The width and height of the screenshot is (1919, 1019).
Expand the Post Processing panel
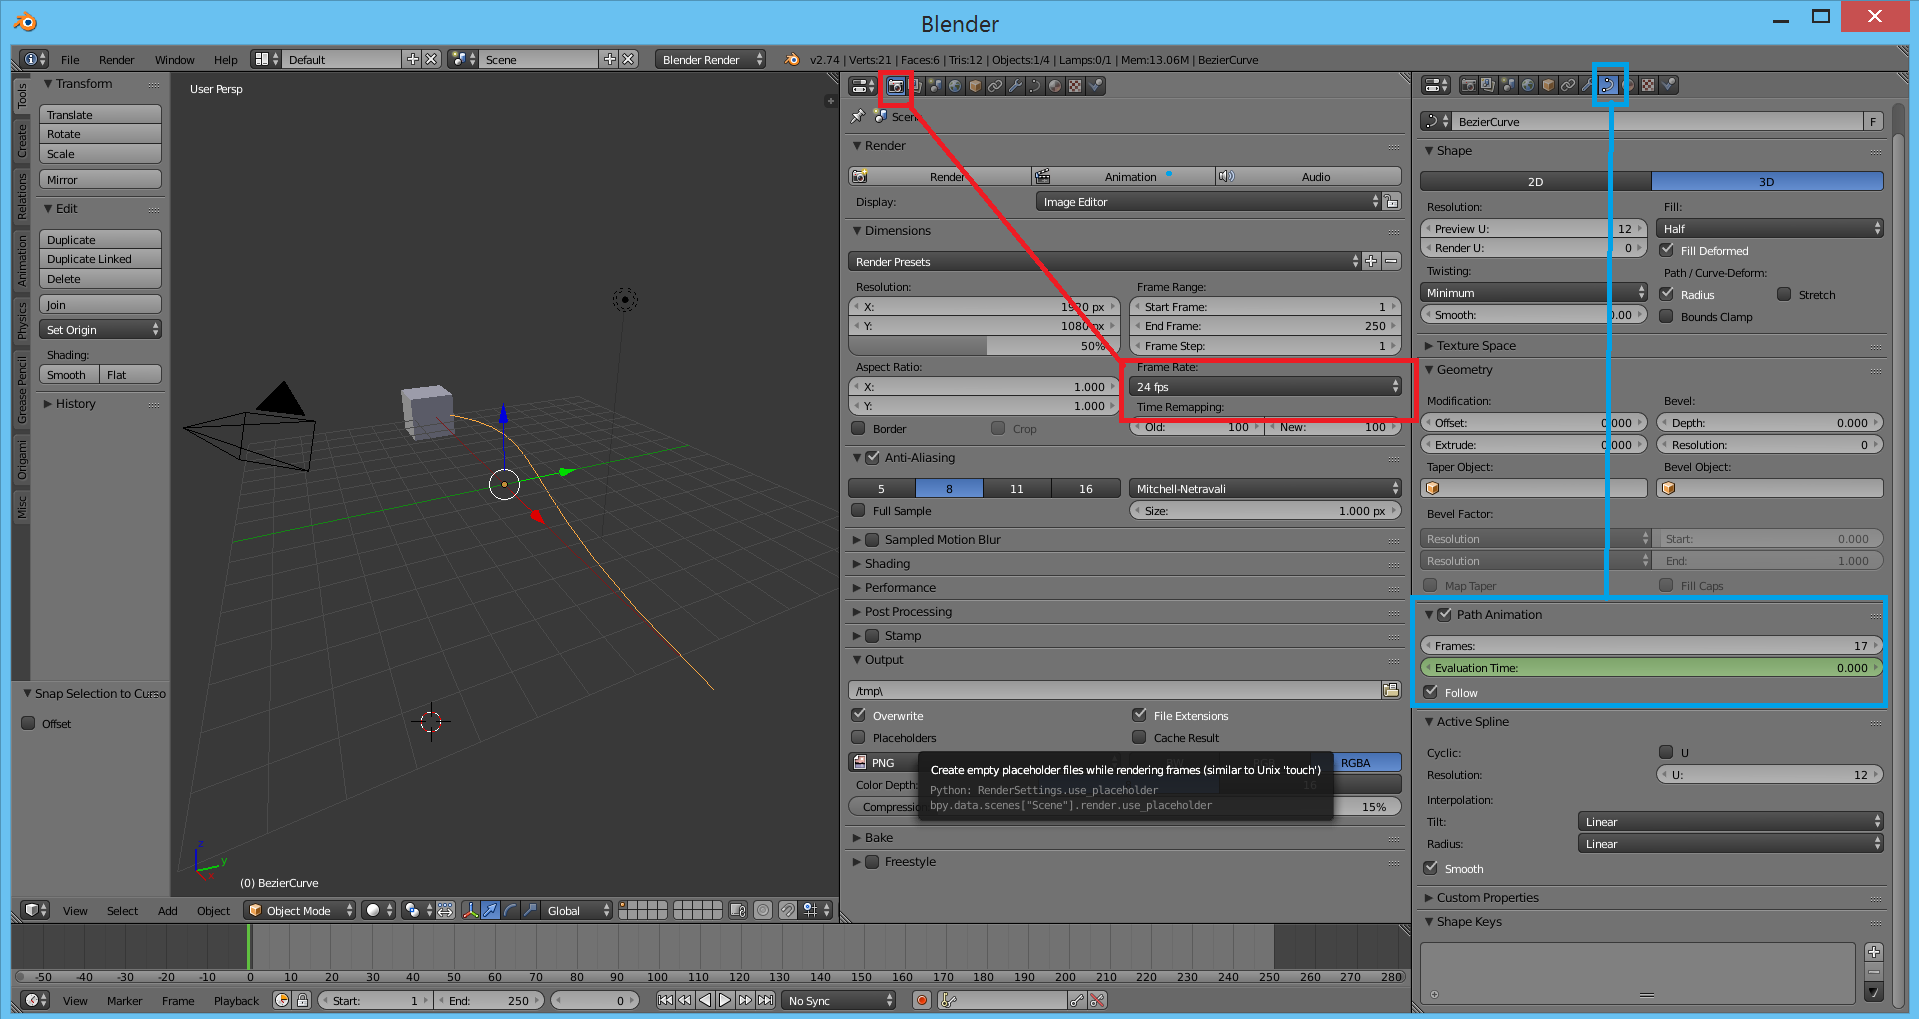(x=907, y=611)
